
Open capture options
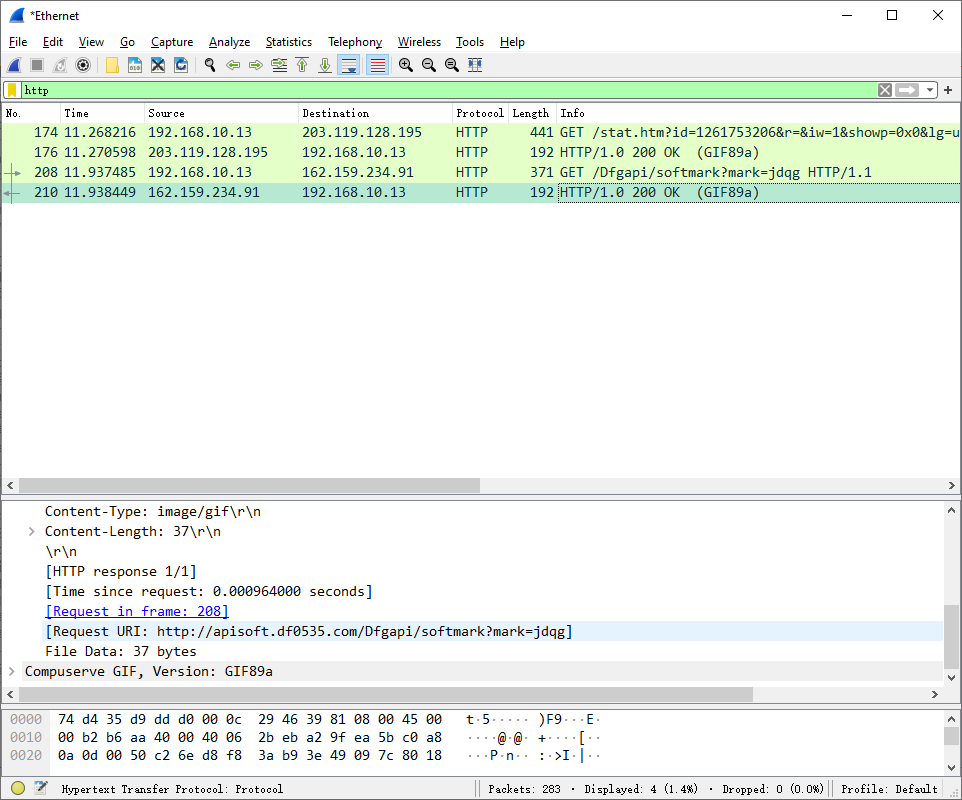tap(83, 65)
